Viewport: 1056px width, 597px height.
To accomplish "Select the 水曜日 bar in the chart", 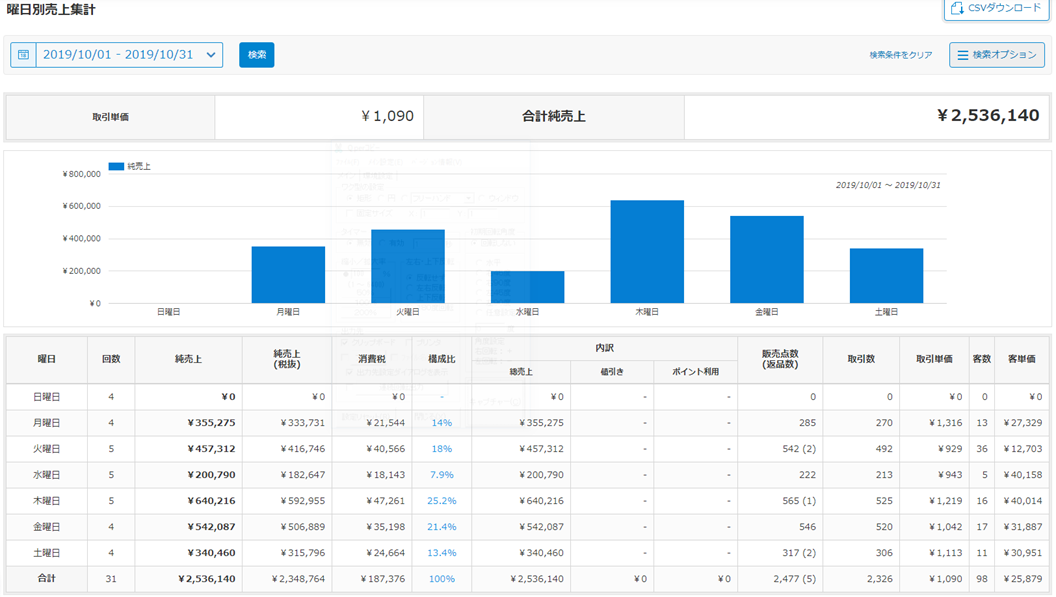I will coord(527,287).
